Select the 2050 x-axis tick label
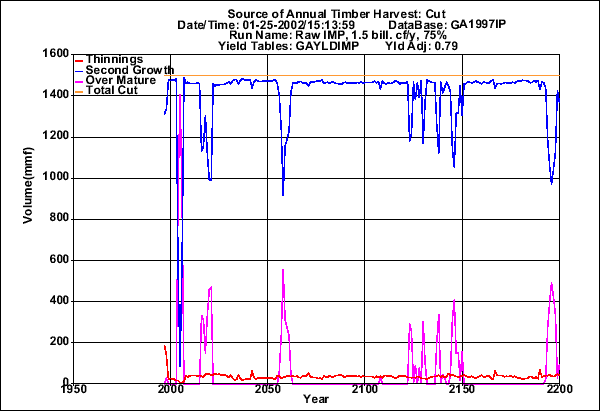This screenshot has width=600, height=411. [268, 389]
